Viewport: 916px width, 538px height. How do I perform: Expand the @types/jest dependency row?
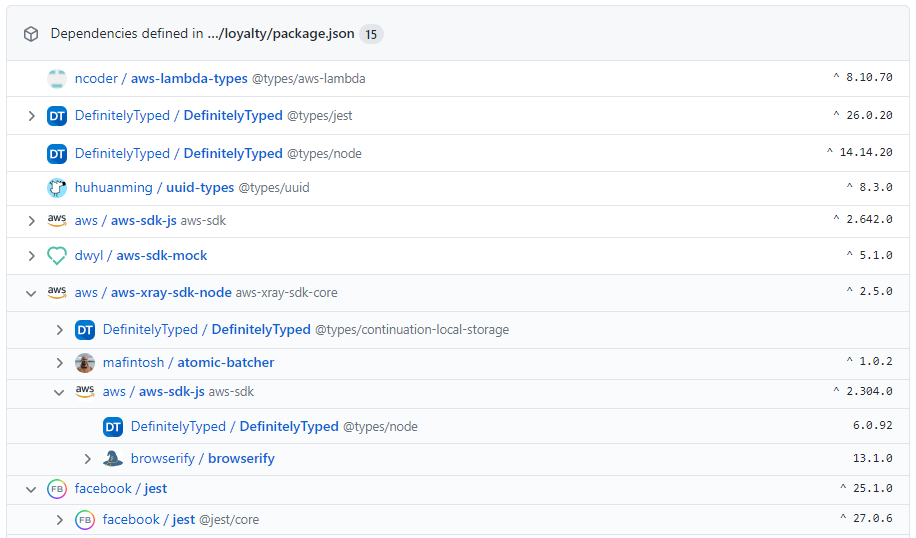click(32, 116)
